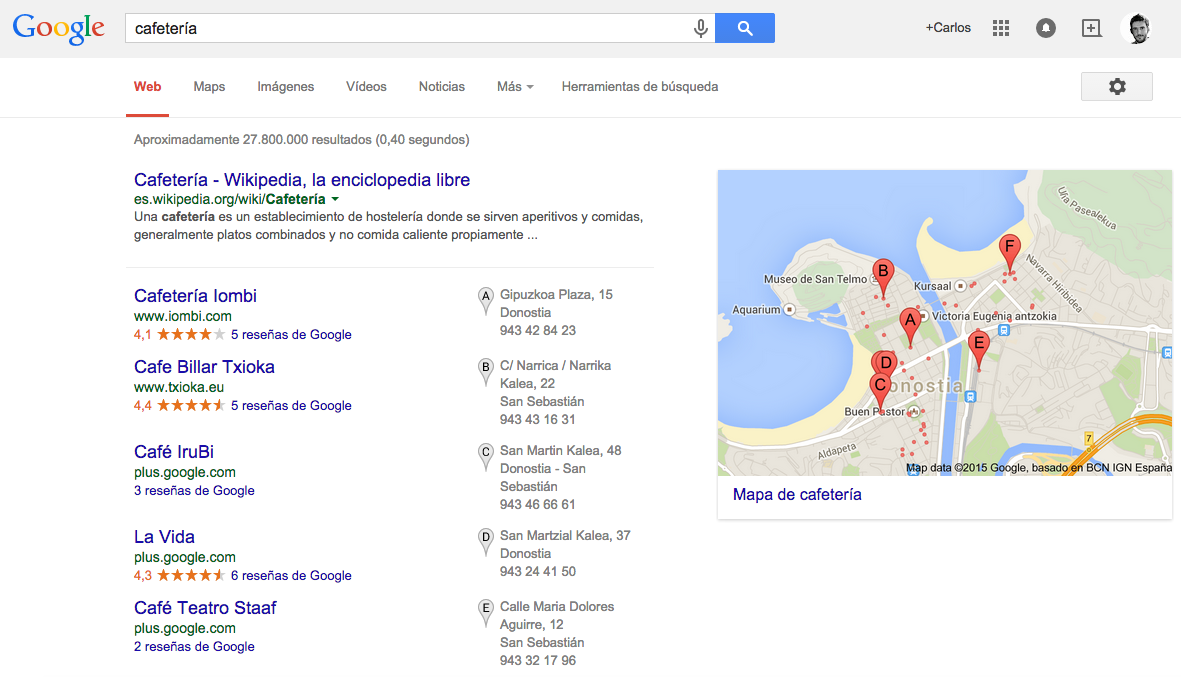Open the Google apps grid icon
1181x677 pixels.
point(1001,28)
